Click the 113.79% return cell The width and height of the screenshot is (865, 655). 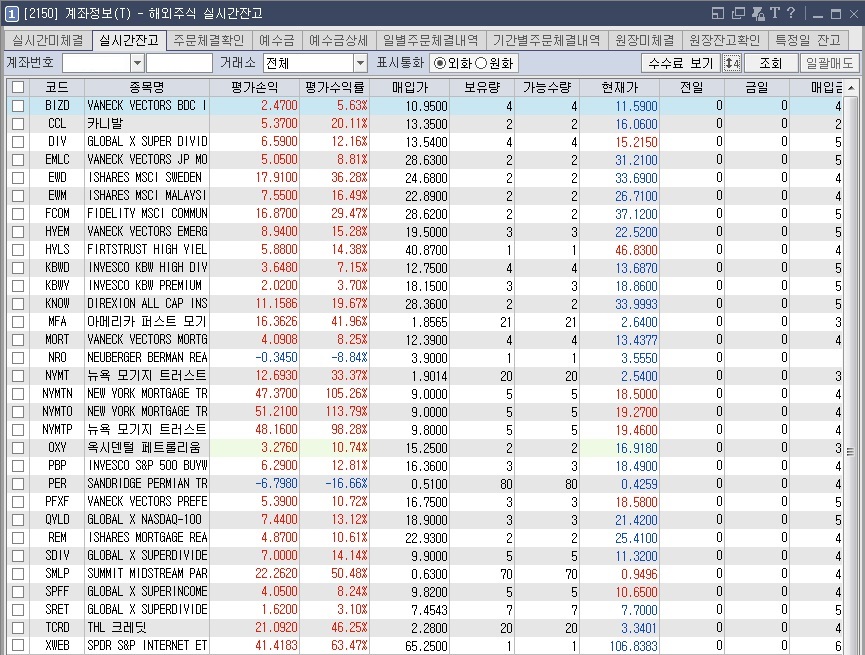(335, 412)
